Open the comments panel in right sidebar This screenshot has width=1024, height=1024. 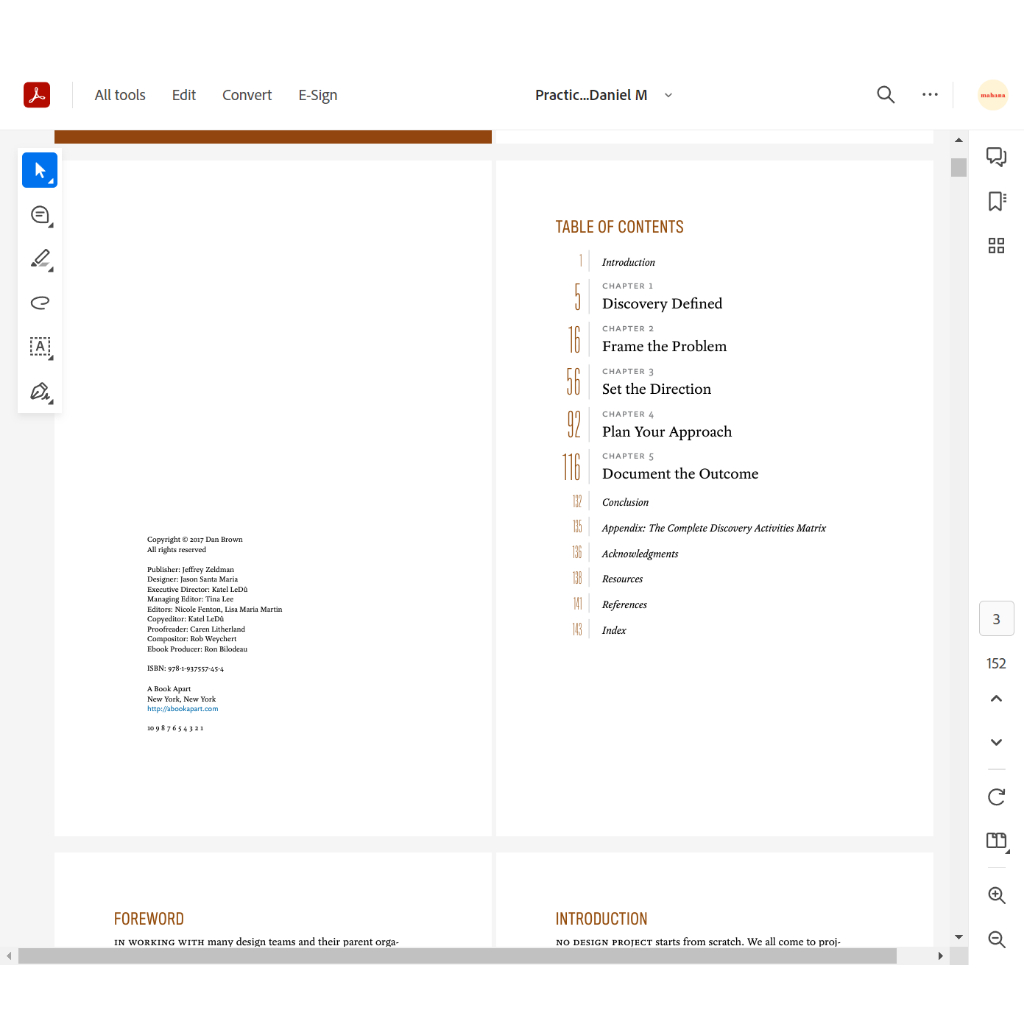click(996, 157)
